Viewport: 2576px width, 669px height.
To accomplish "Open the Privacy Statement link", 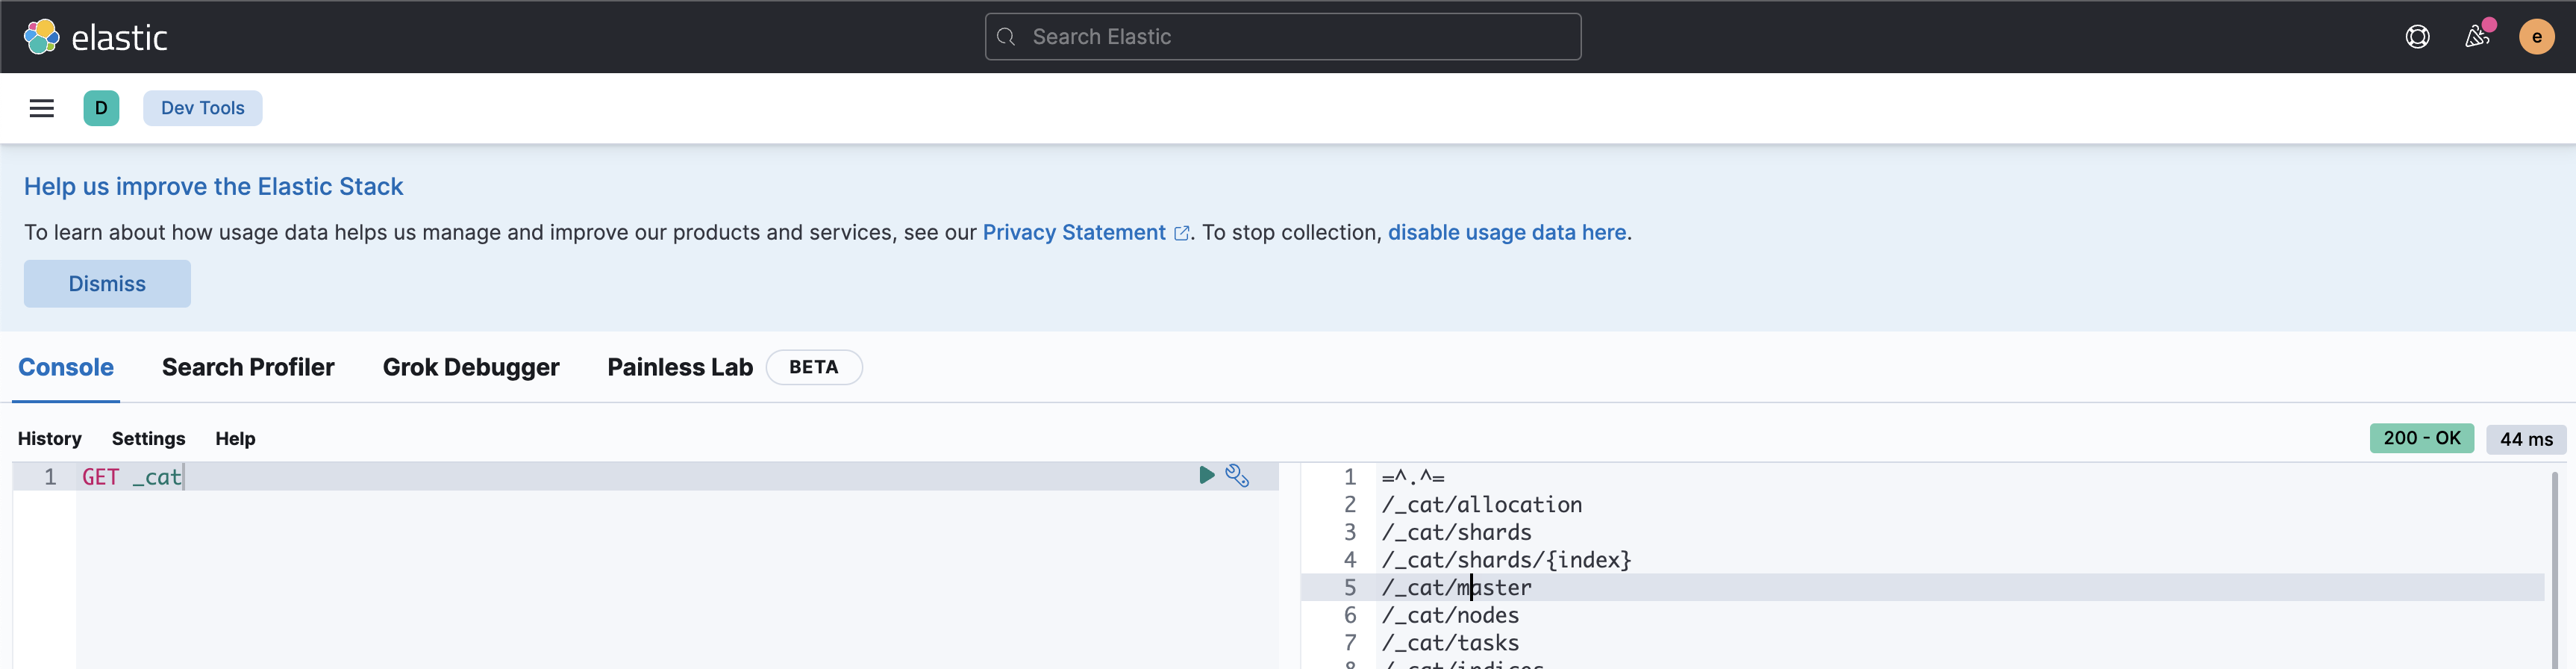I will (1074, 232).
